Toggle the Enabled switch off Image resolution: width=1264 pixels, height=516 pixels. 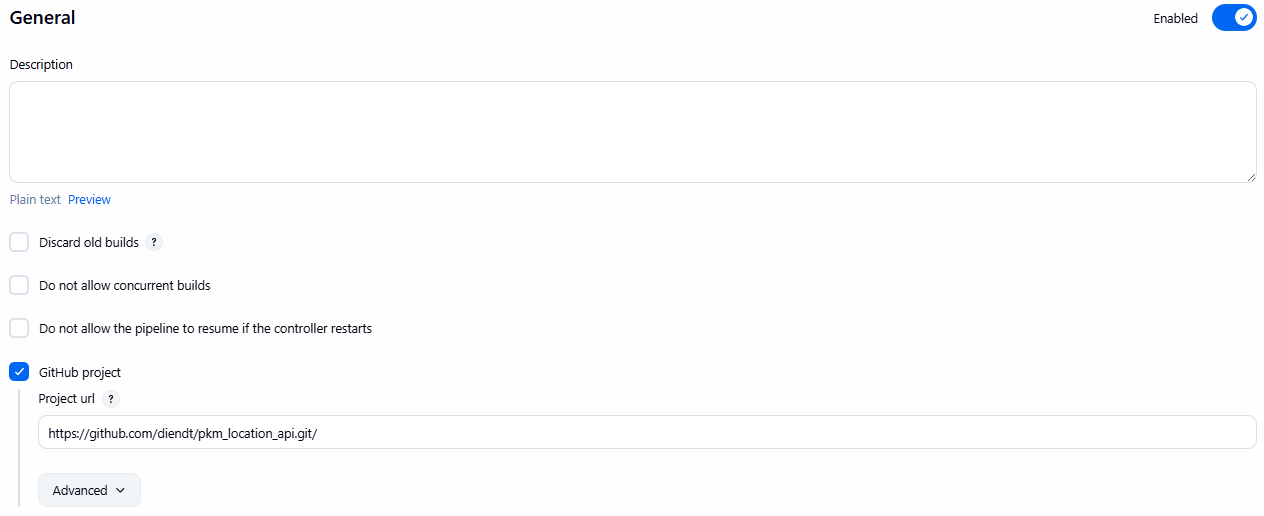pos(1233,18)
